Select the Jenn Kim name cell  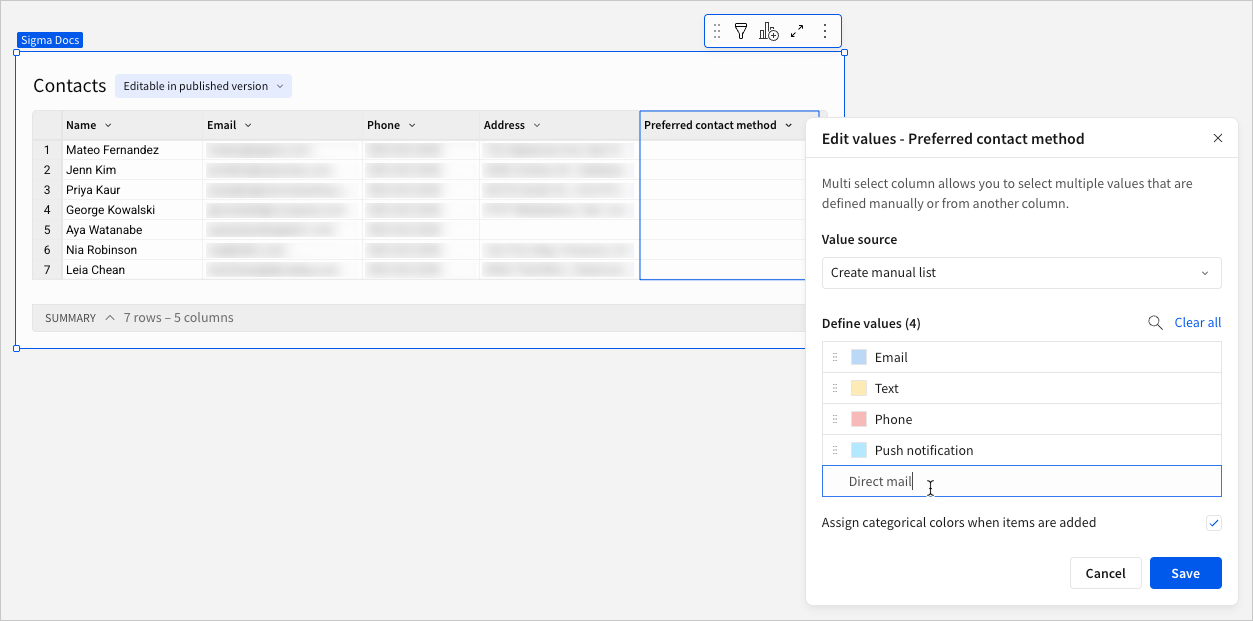click(133, 170)
